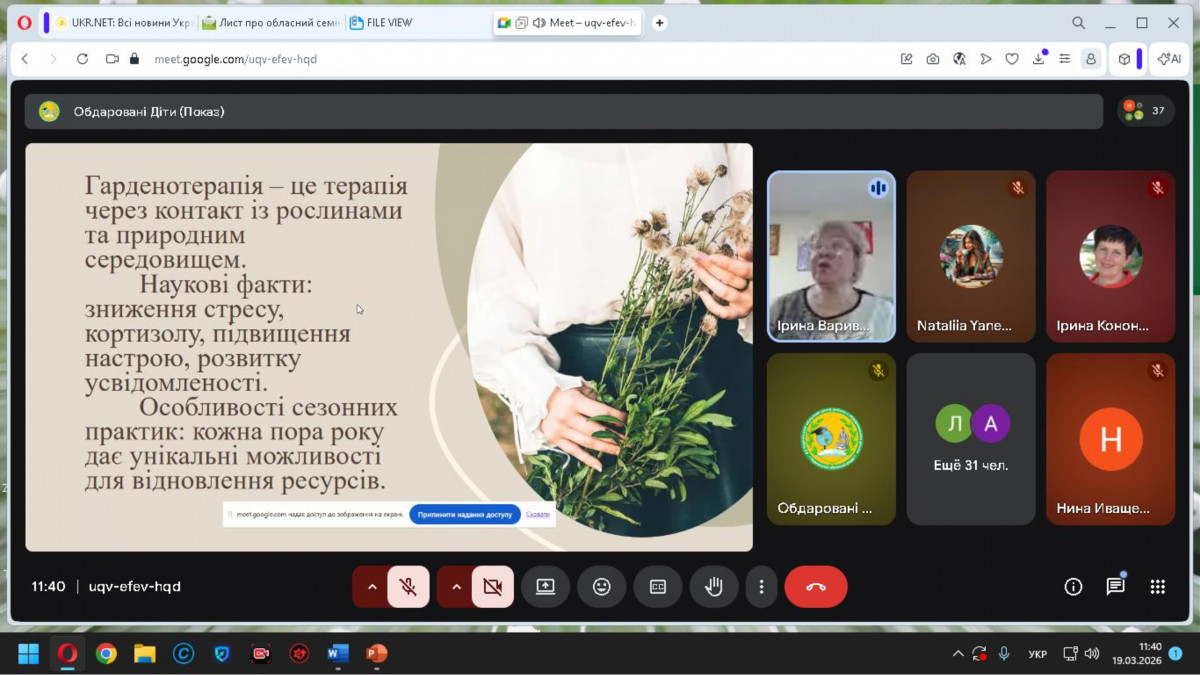The image size is (1200, 675).
Task: Toggle the disabled camera button
Action: (x=492, y=587)
